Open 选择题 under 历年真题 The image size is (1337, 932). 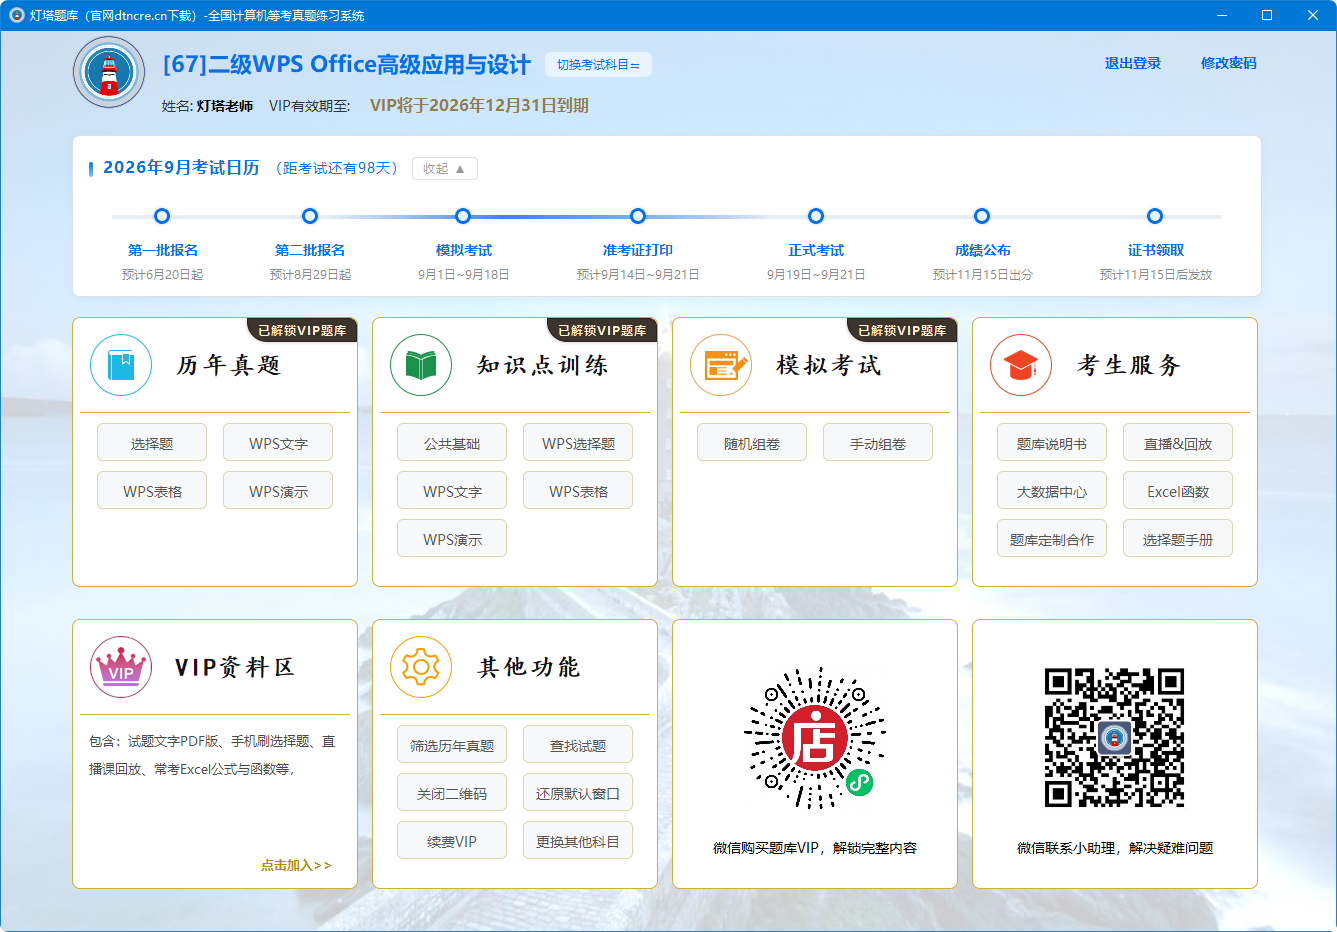[x=152, y=443]
